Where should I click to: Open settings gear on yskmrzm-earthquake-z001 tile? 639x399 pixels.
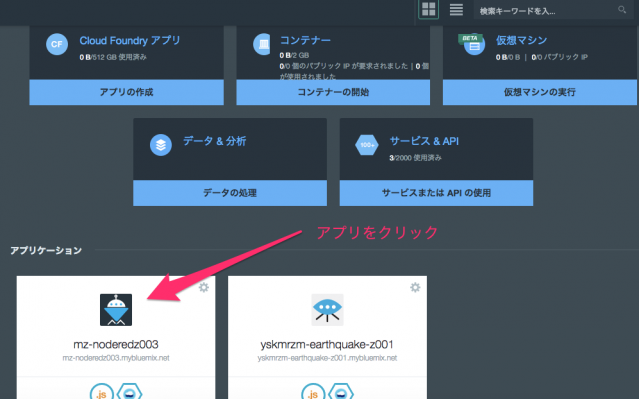(415, 287)
